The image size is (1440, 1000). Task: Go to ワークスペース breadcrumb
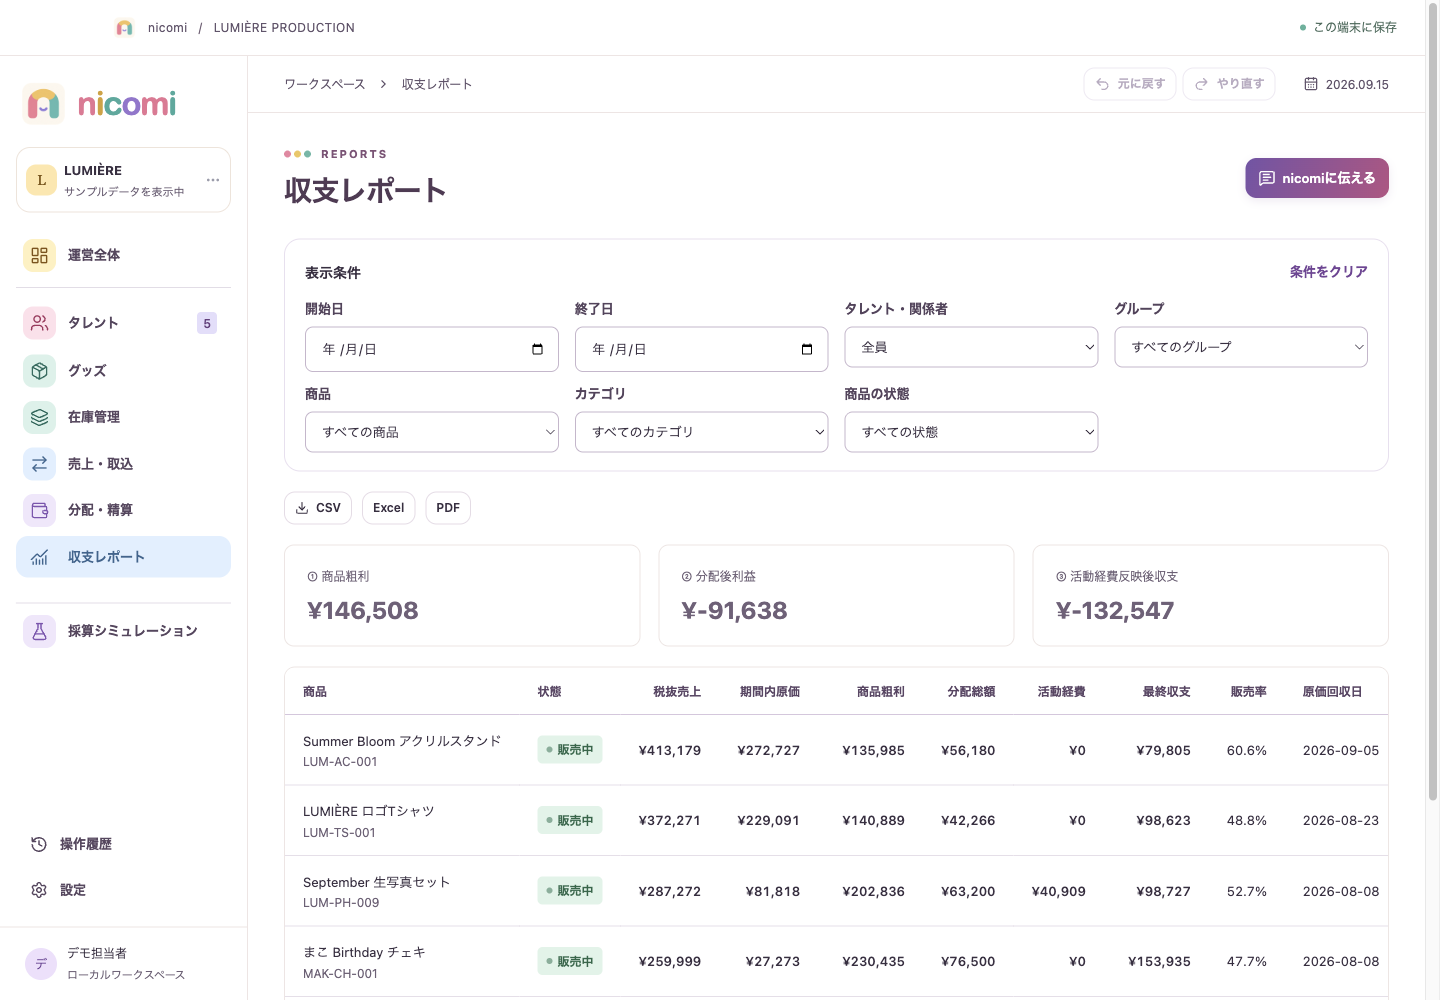click(325, 84)
